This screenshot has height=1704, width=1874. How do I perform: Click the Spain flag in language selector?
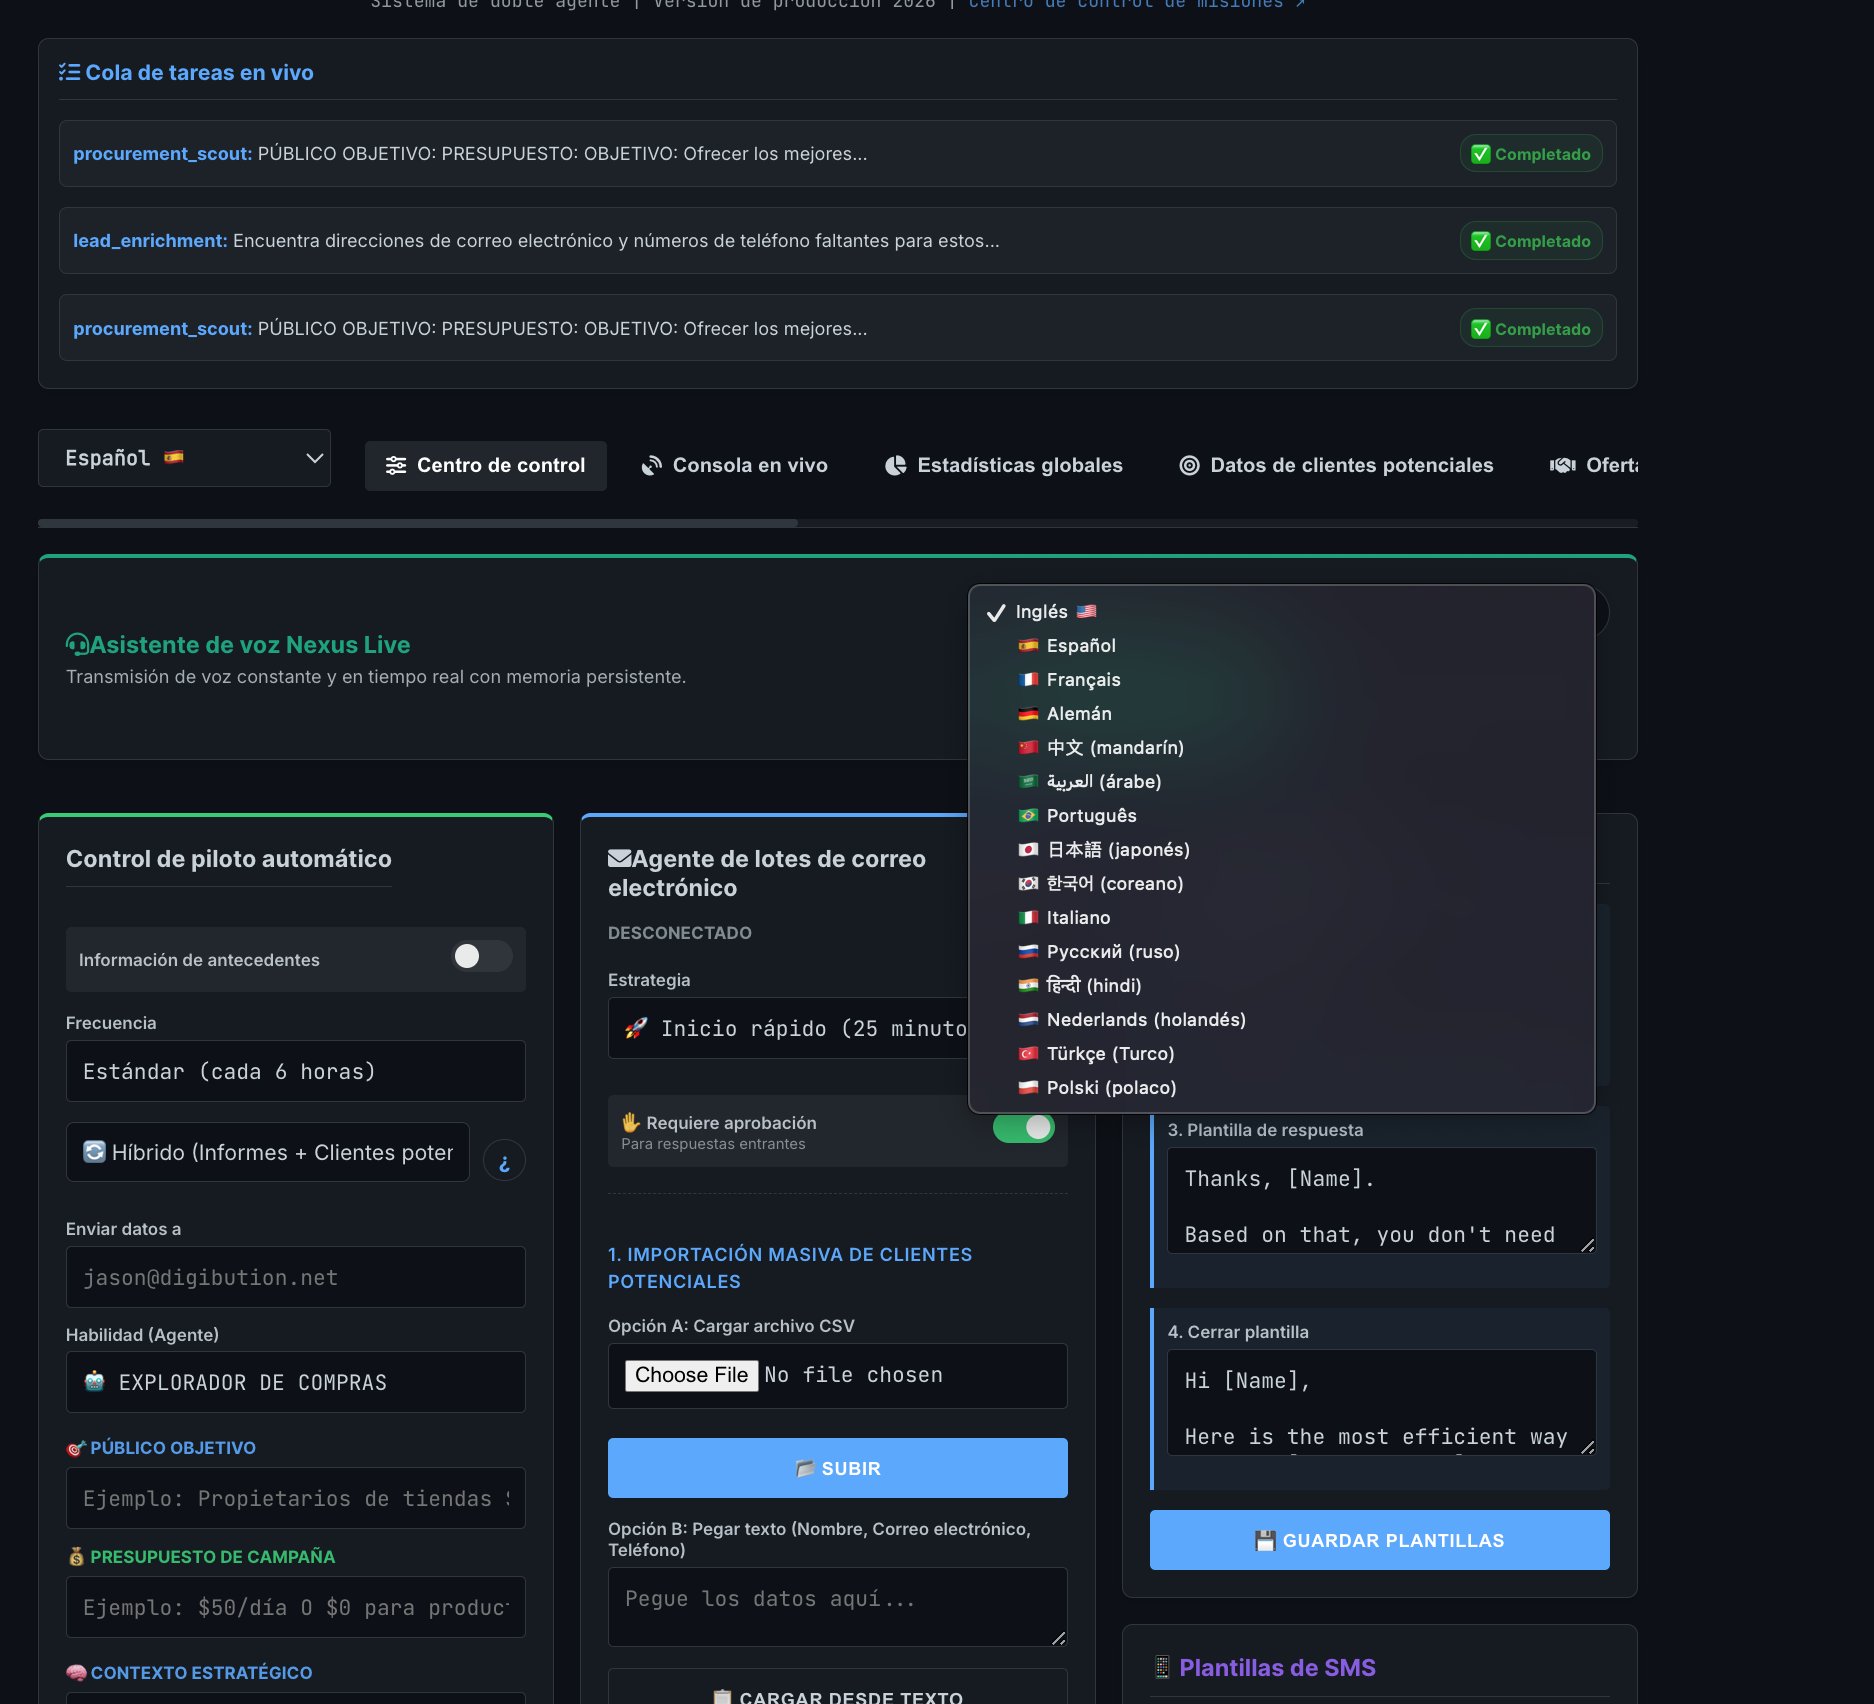(x=174, y=457)
